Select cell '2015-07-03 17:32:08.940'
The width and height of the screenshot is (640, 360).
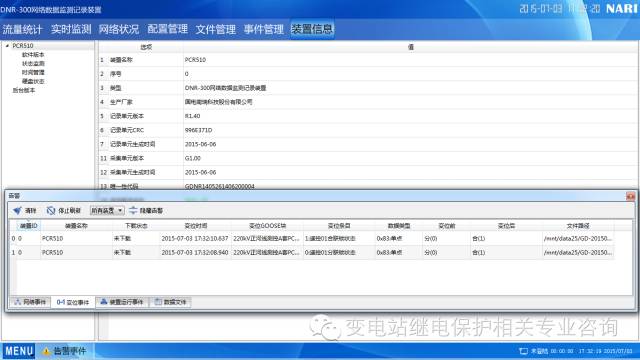click(195, 253)
